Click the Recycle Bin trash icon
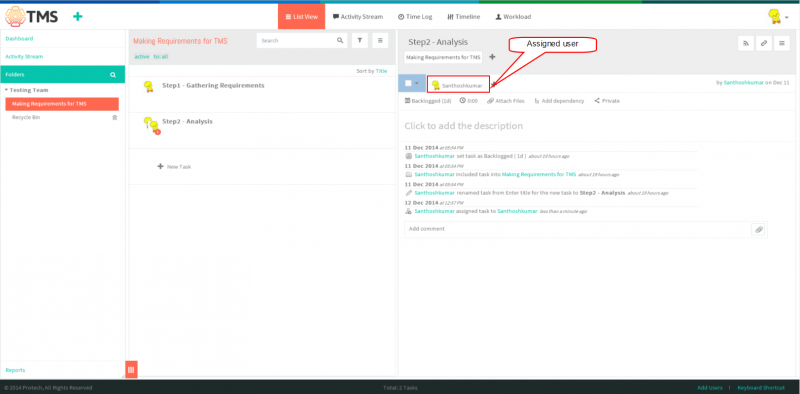800x394 pixels. pyautogui.click(x=115, y=117)
